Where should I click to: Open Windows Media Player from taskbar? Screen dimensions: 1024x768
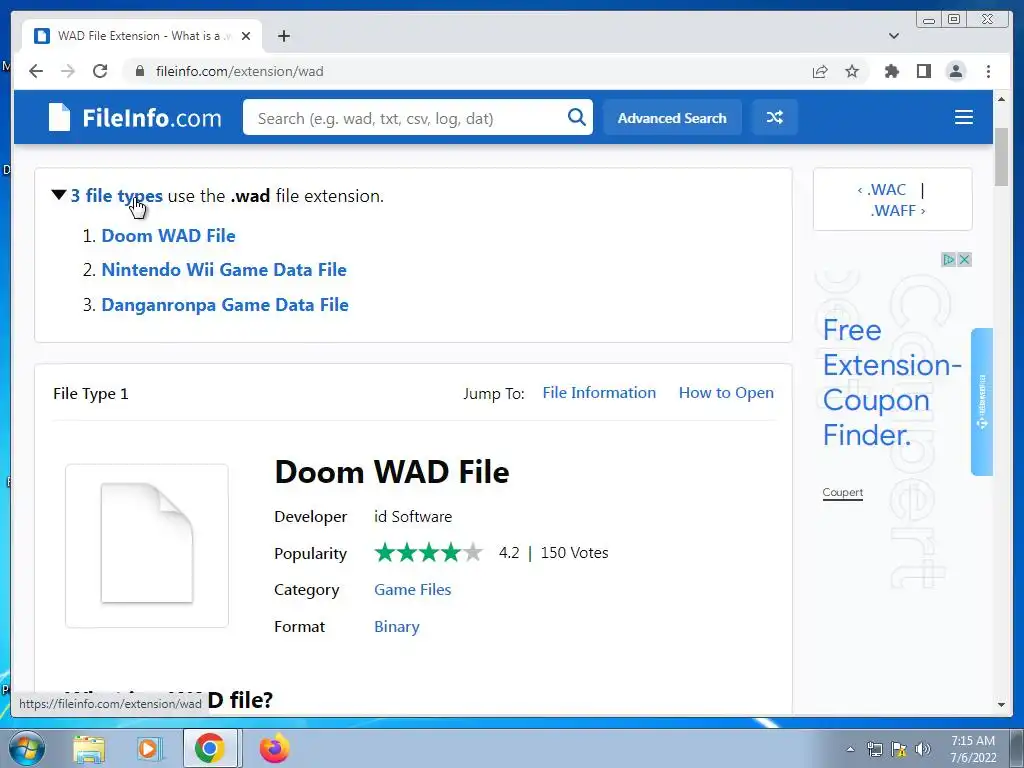click(x=149, y=748)
